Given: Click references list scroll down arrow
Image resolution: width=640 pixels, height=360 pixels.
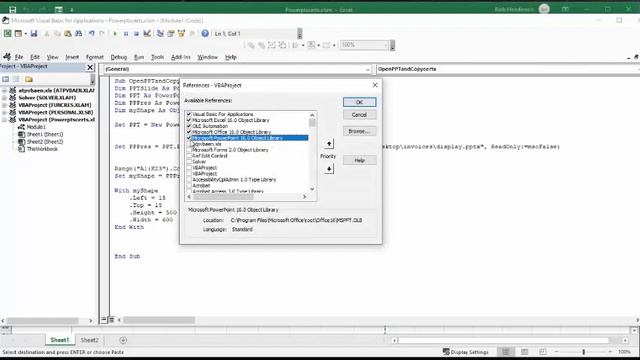Looking at the screenshot, I should (x=312, y=189).
